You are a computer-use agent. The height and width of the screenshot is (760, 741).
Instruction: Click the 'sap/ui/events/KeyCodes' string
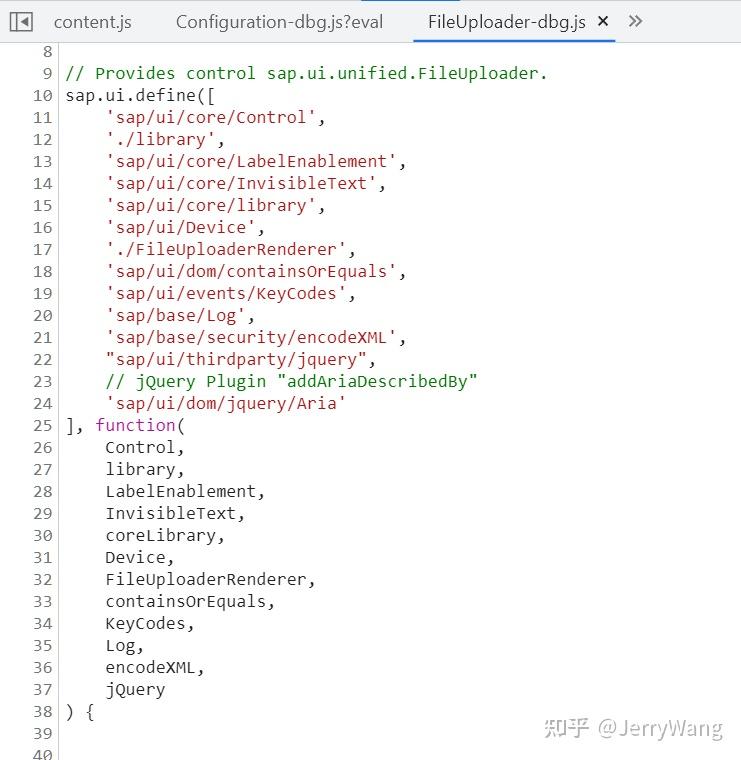coord(225,294)
